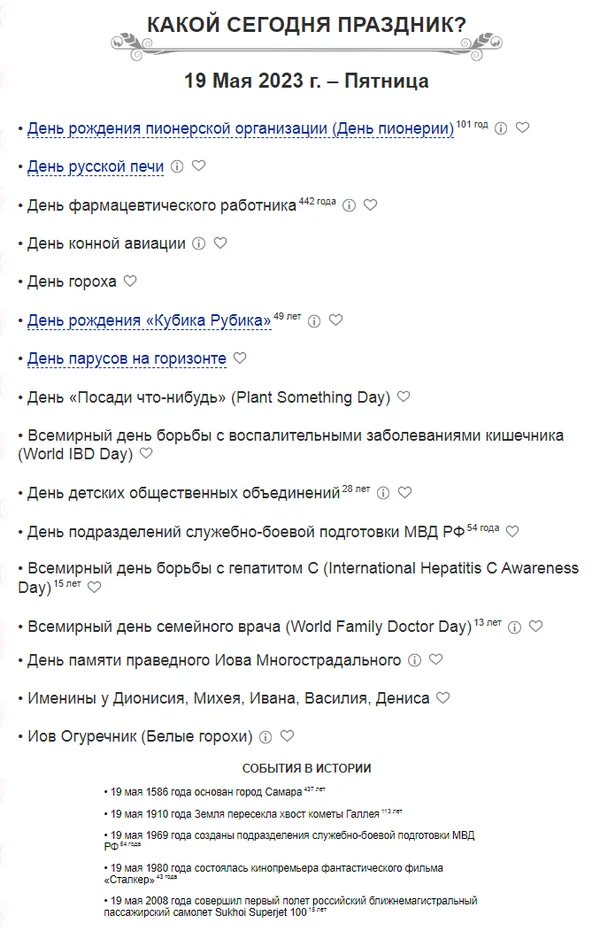Open the День русской печи link
The height and width of the screenshot is (939, 600).
(95, 166)
